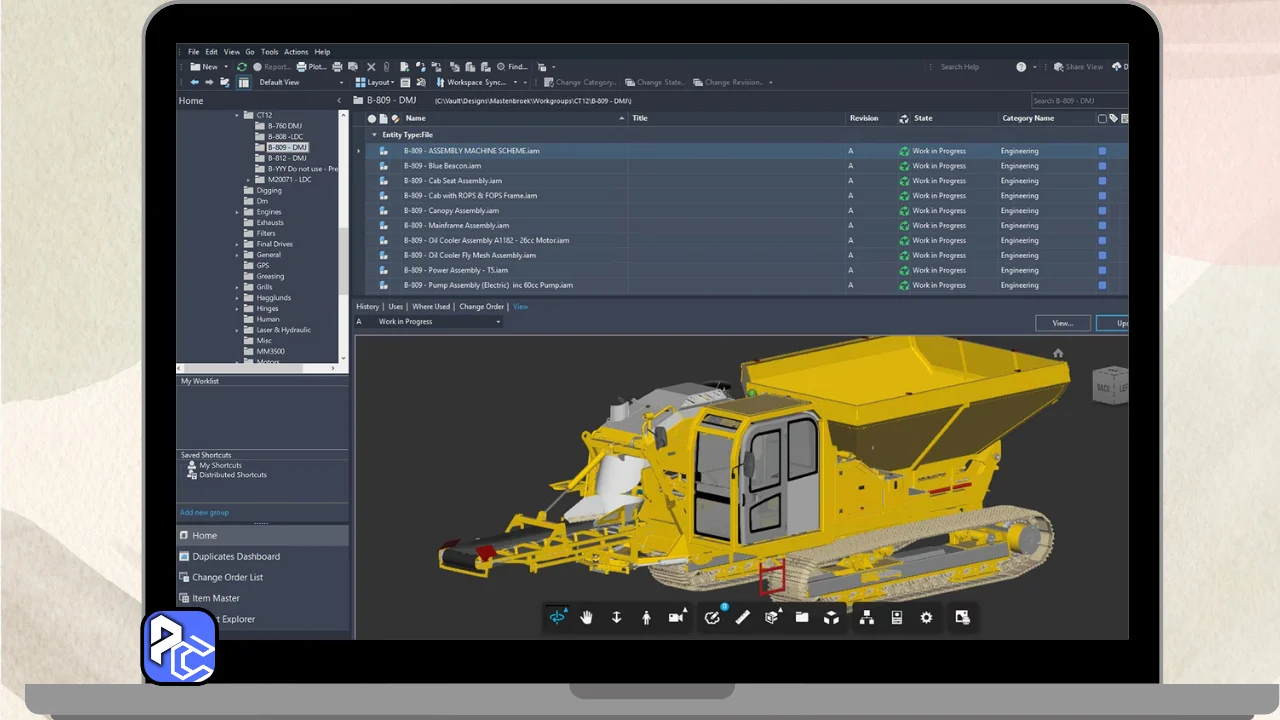Viewport: 1280px width, 720px height.
Task: Activate the Pan hand tool
Action: coord(587,618)
